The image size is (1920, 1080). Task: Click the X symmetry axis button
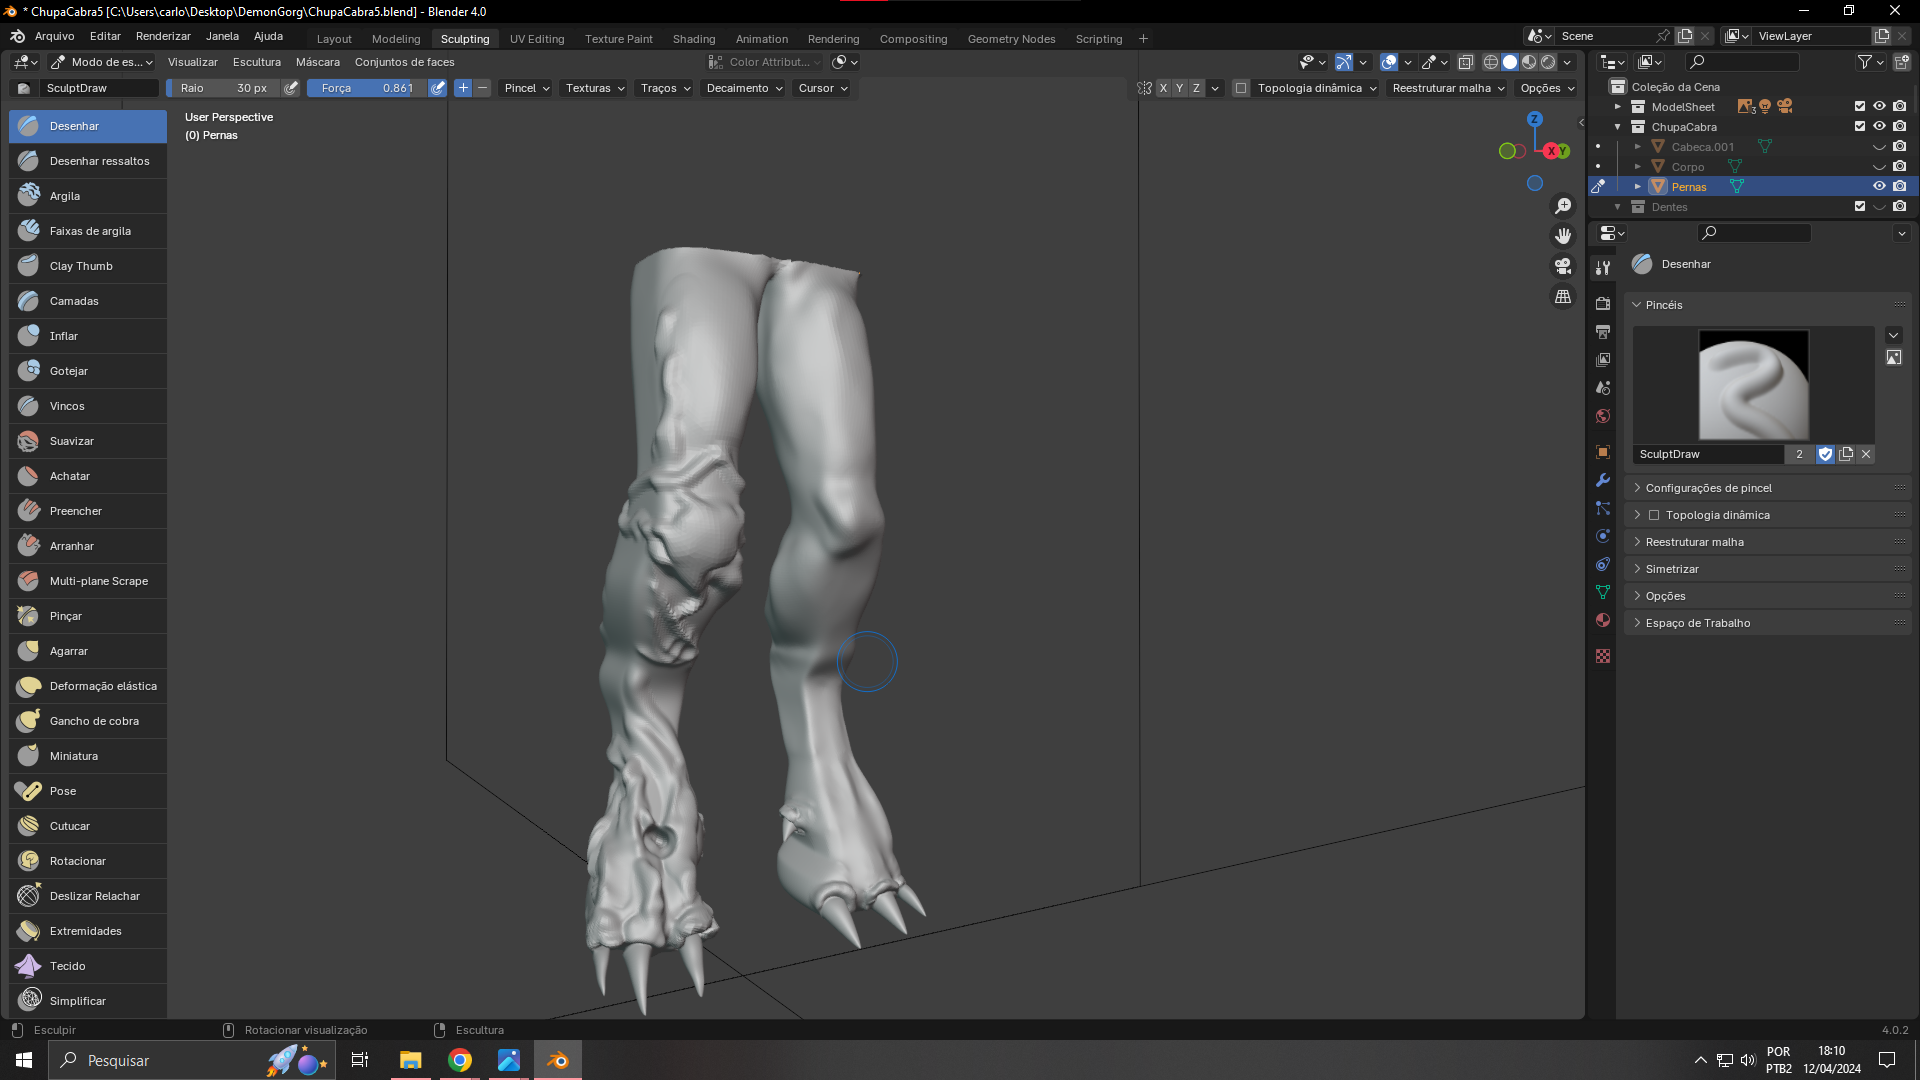(x=1163, y=88)
